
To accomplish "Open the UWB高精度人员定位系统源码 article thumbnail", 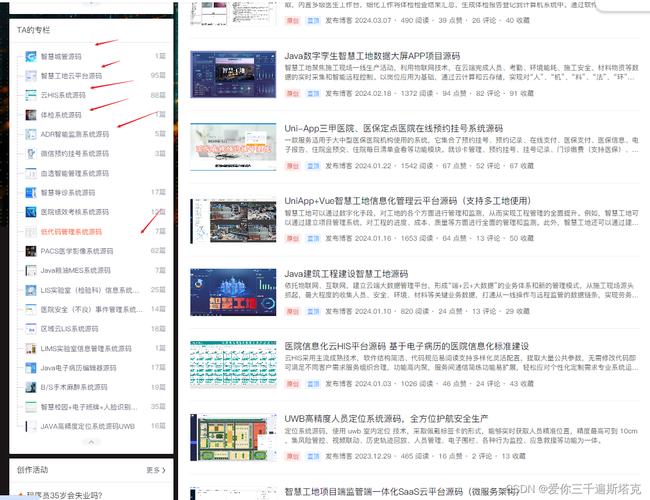I will (x=233, y=437).
